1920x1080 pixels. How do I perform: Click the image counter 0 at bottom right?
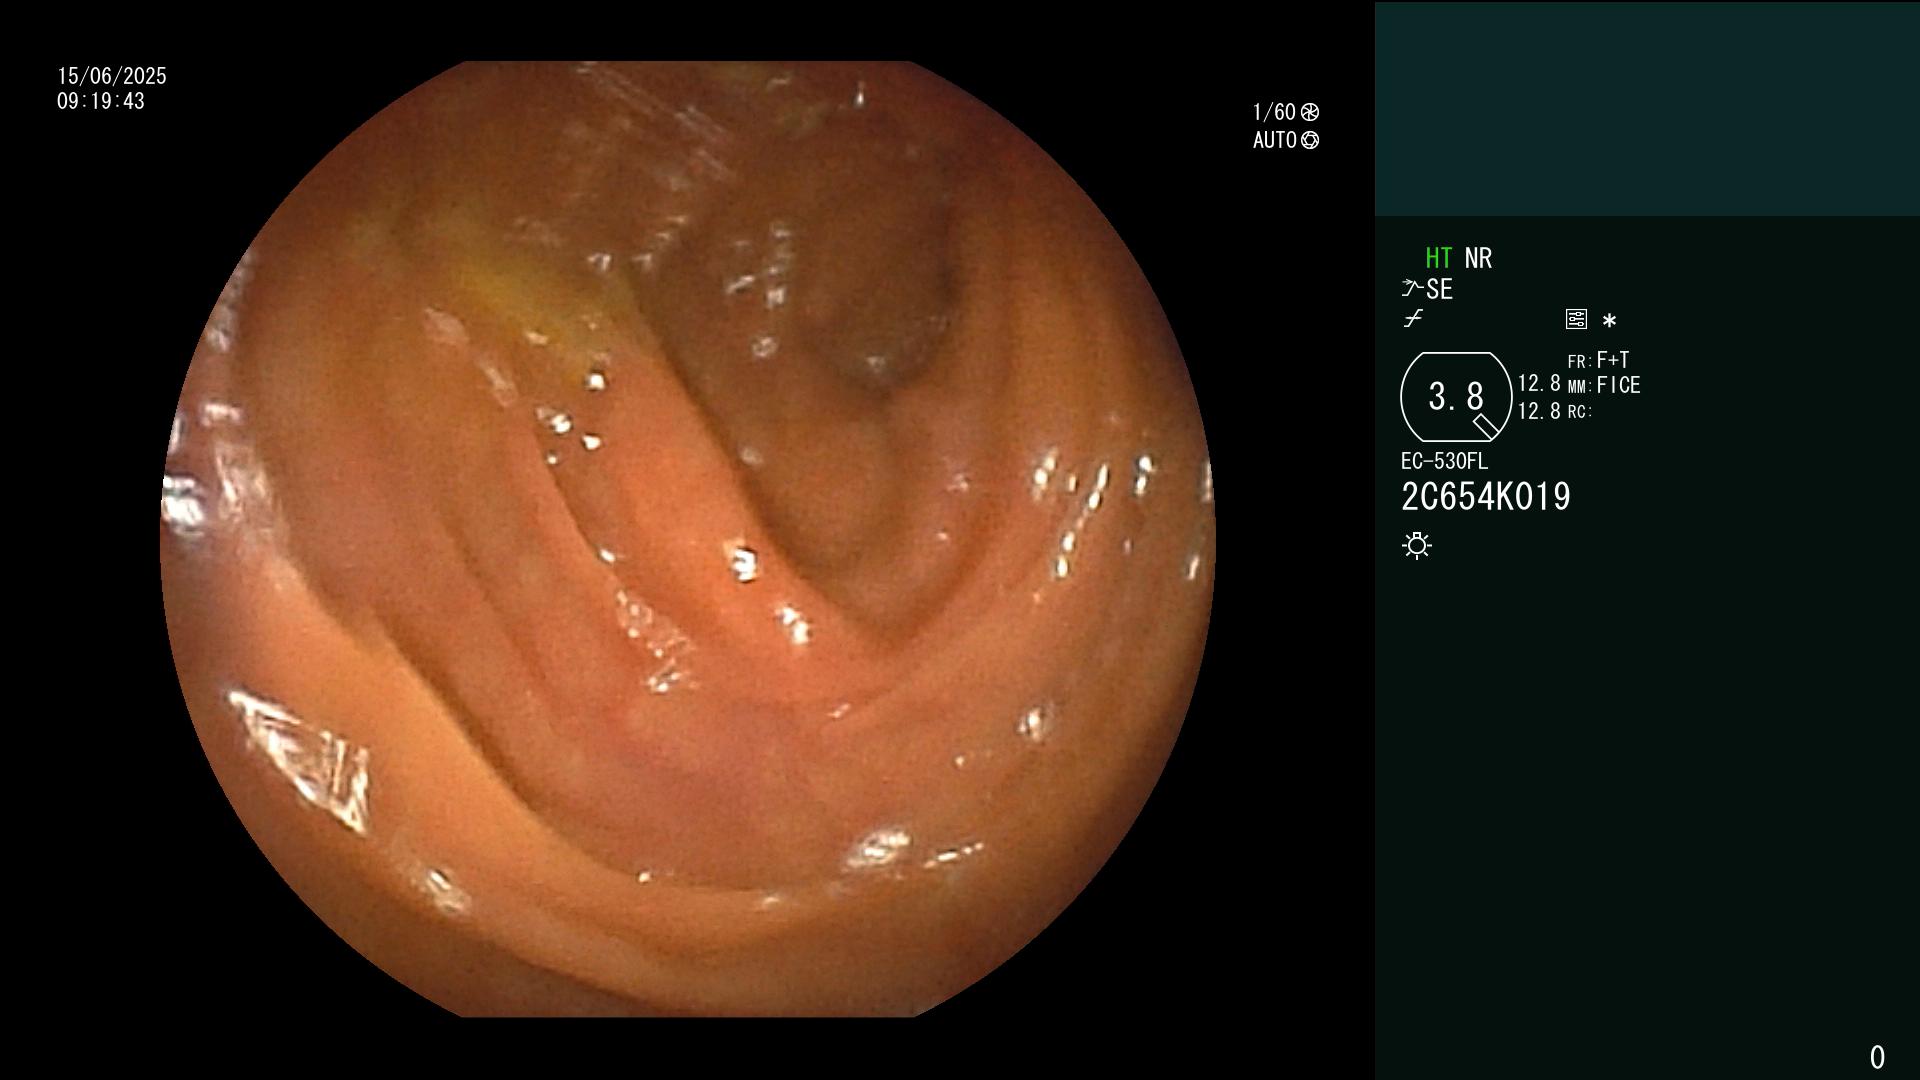click(1877, 1057)
